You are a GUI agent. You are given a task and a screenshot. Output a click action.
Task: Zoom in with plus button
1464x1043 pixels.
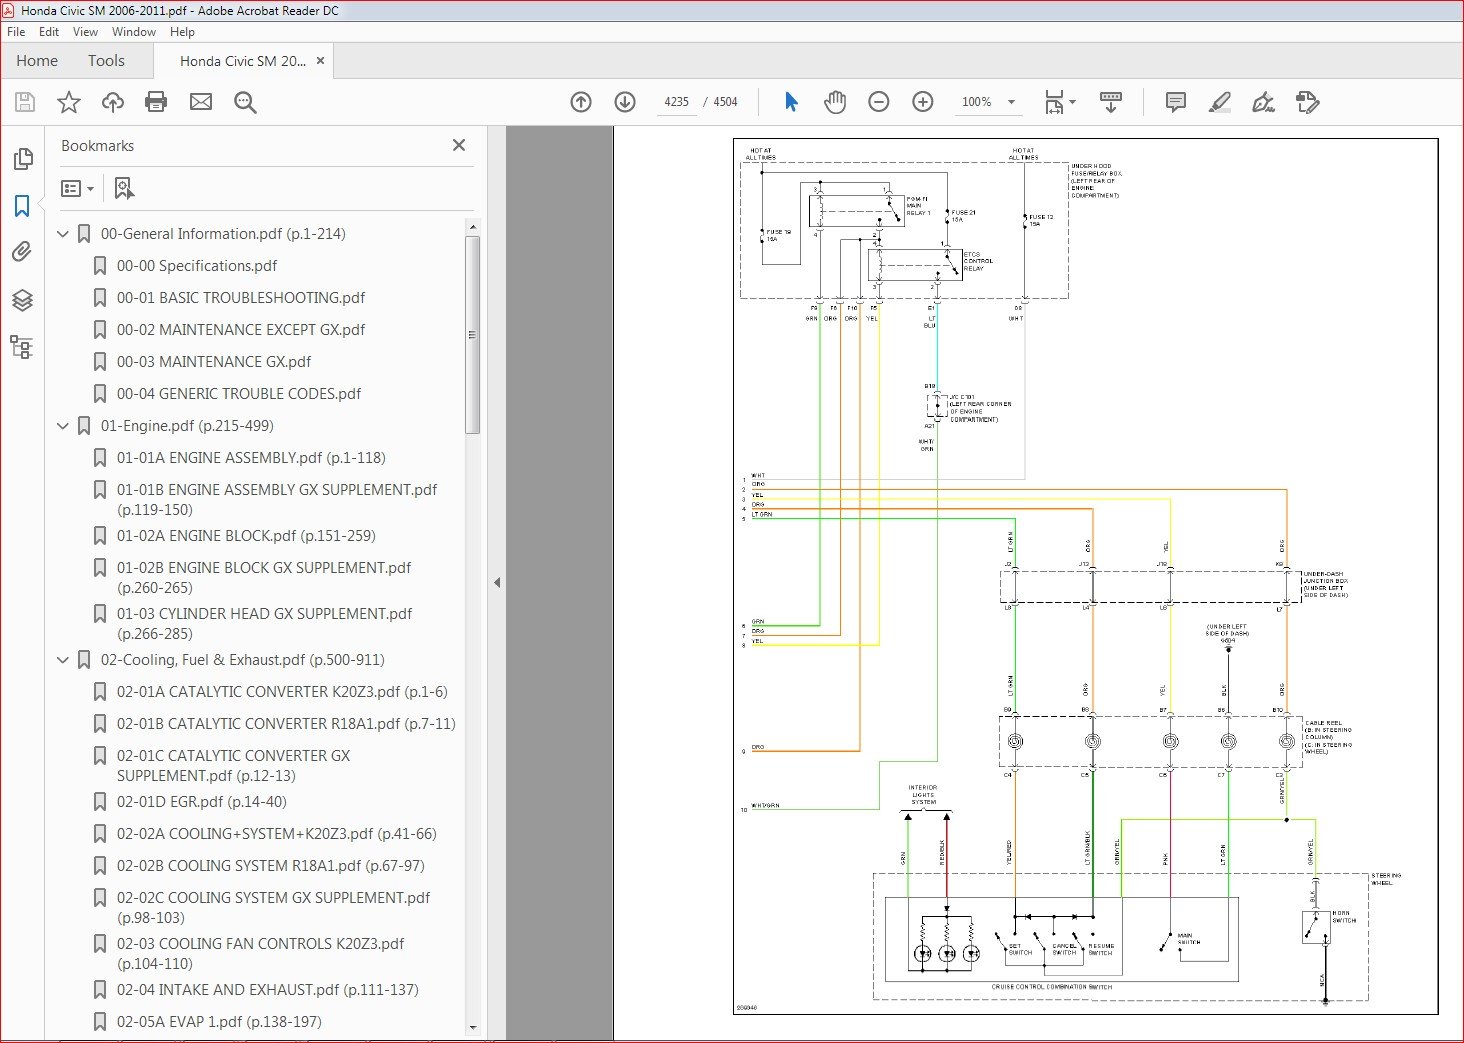click(923, 102)
